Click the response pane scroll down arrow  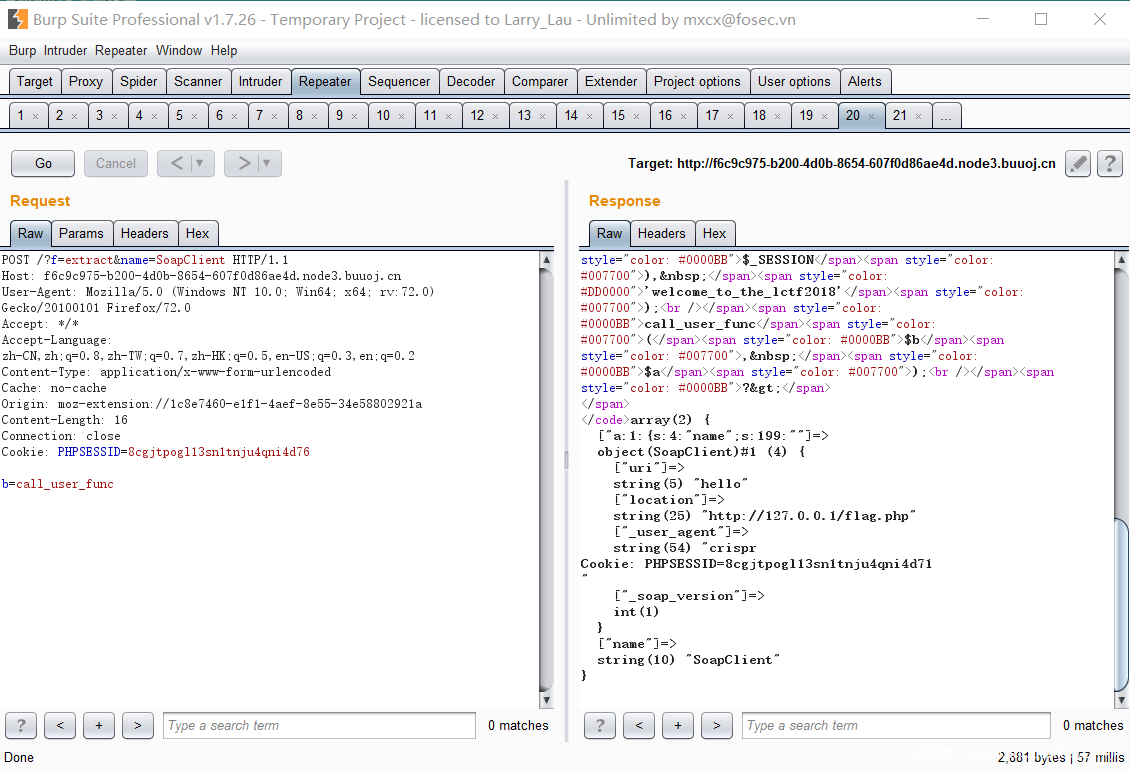pyautogui.click(x=1121, y=700)
